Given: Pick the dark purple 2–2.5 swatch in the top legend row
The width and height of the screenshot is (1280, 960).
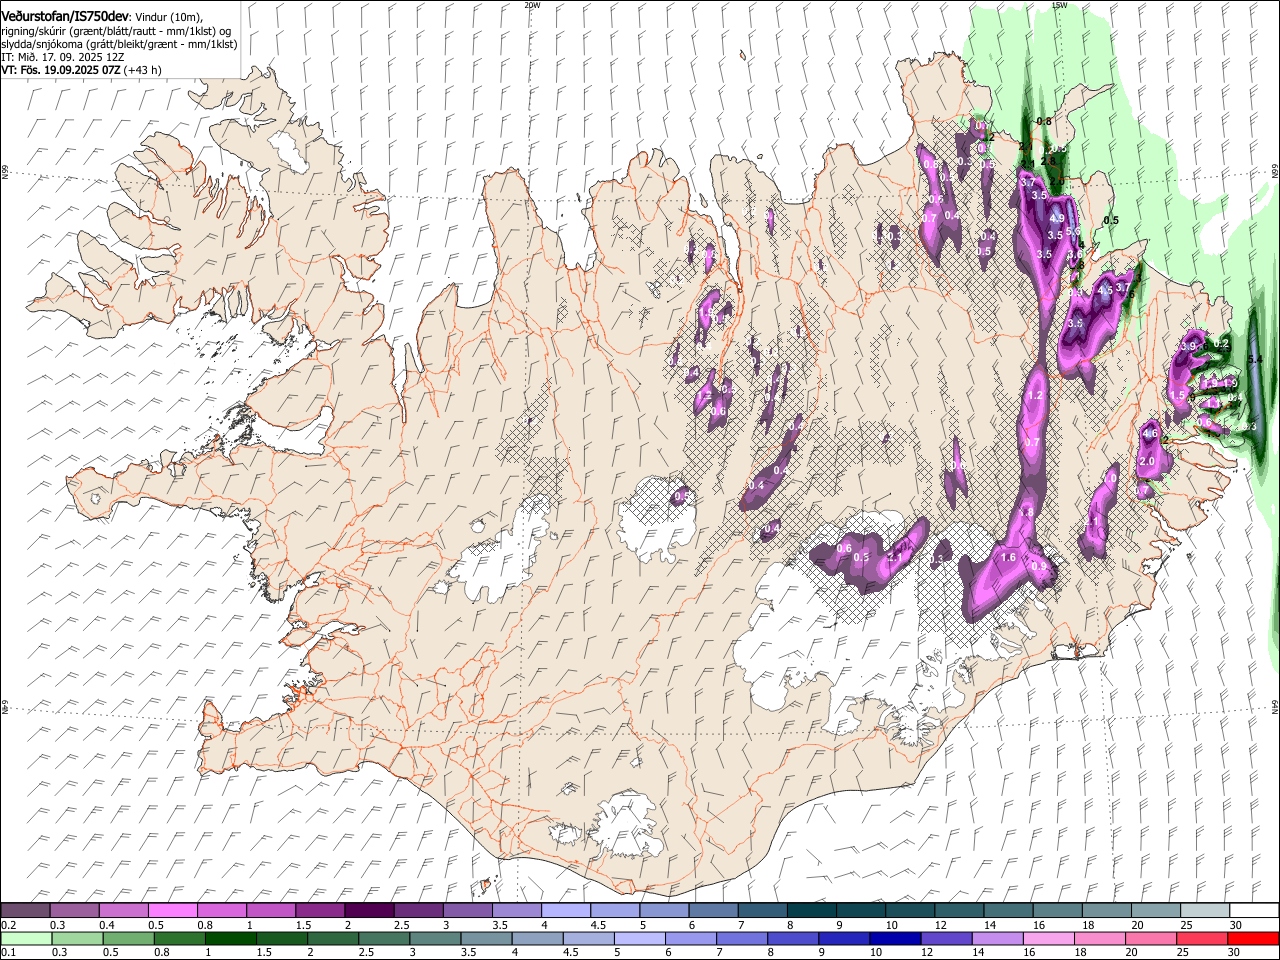Looking at the screenshot, I should point(370,910).
